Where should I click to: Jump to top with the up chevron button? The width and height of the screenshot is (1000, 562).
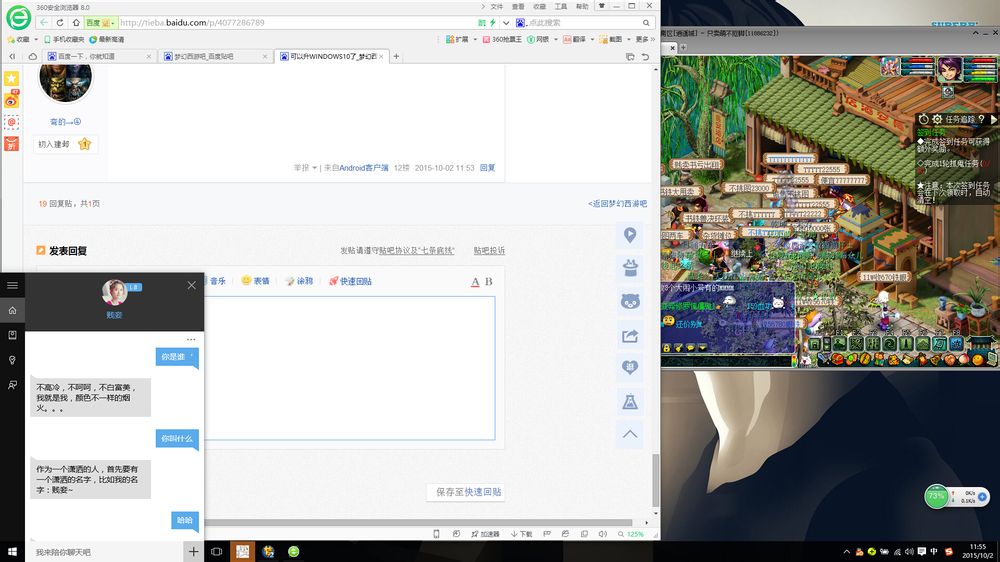coord(630,434)
